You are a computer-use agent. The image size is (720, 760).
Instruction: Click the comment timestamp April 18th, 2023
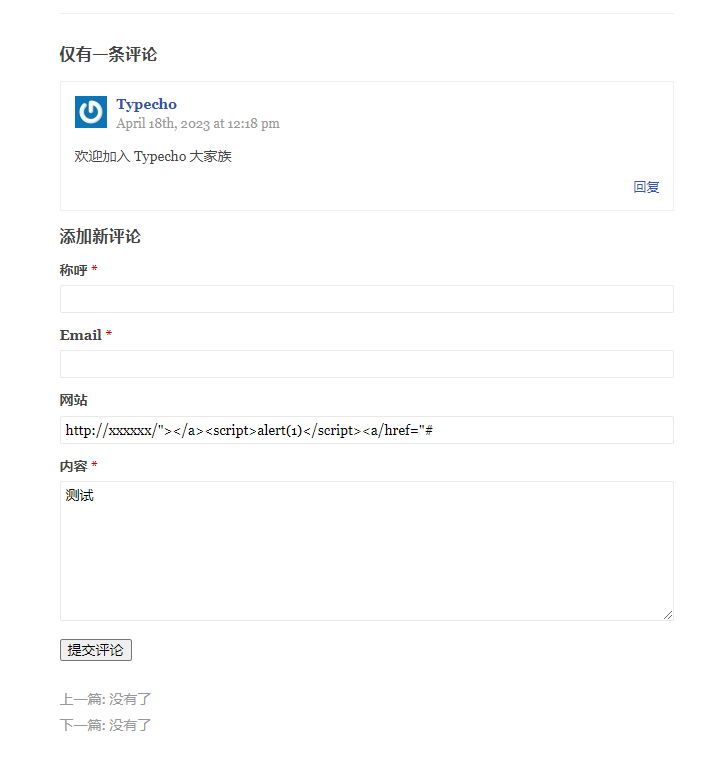(x=198, y=124)
